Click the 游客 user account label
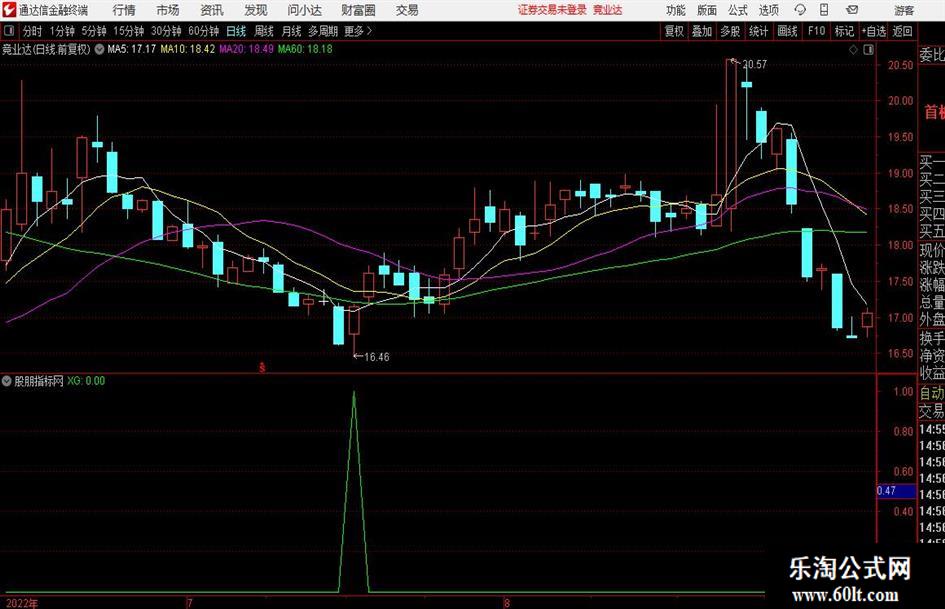The image size is (945, 609). pyautogui.click(x=904, y=10)
